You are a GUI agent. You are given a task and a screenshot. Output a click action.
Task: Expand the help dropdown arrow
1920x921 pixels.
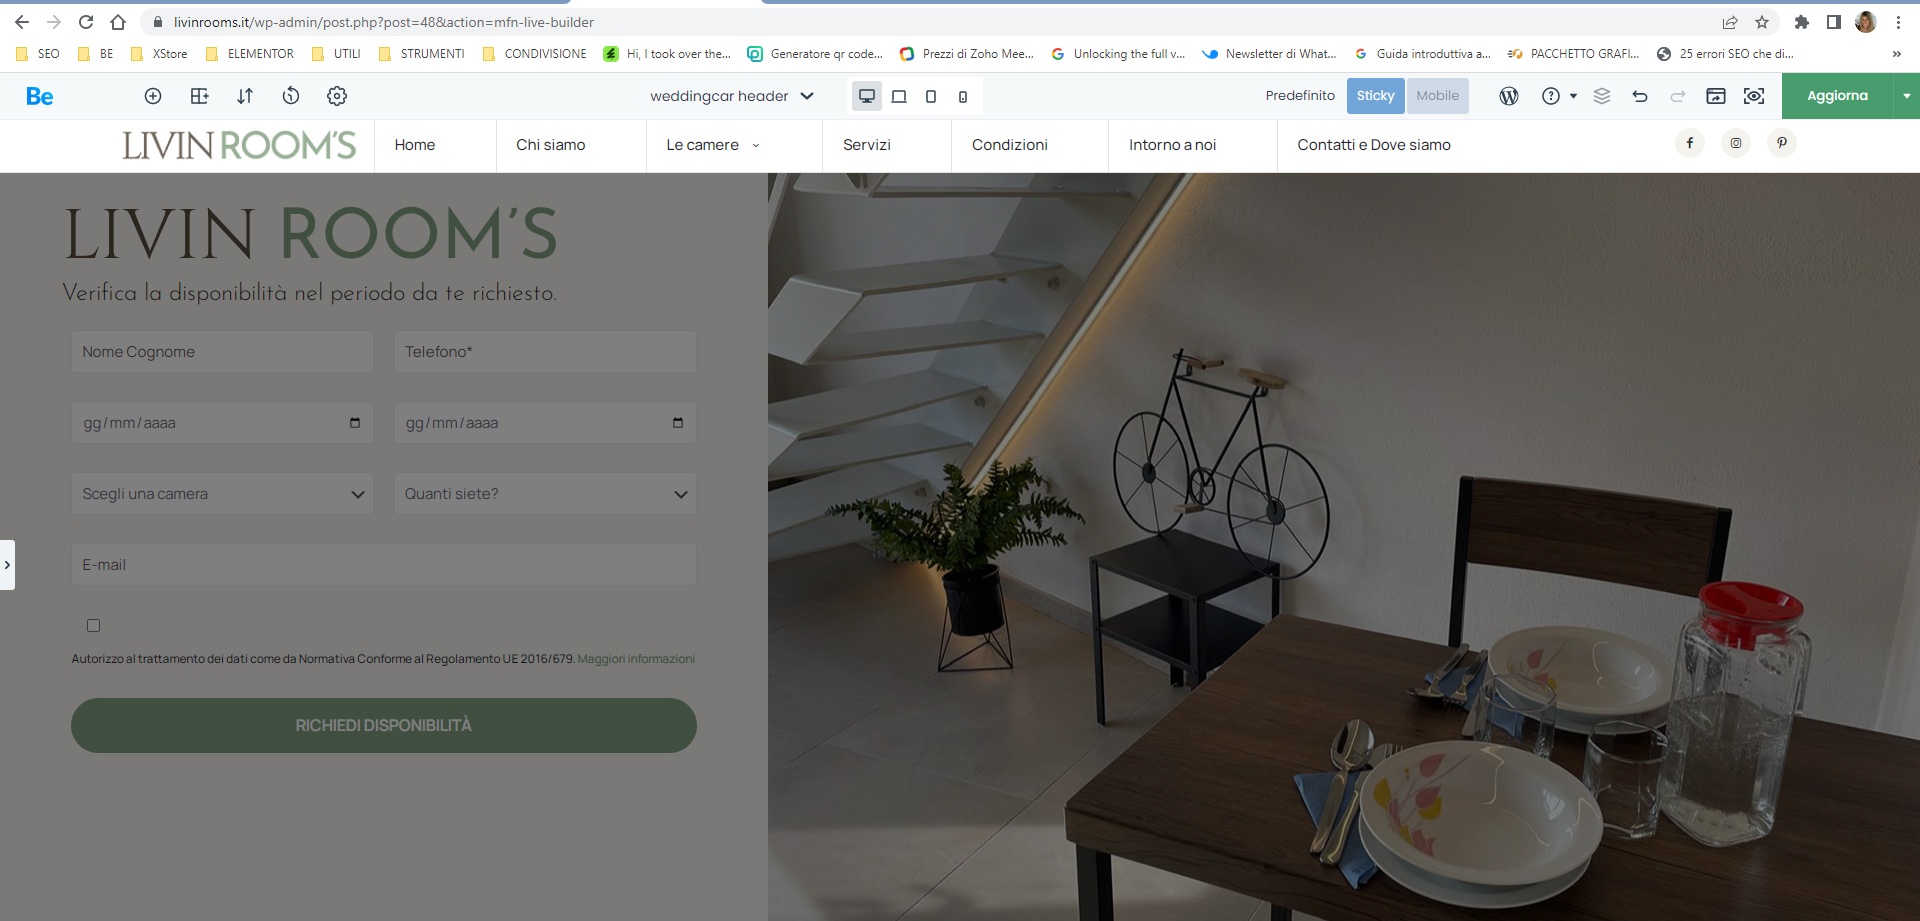(1573, 96)
